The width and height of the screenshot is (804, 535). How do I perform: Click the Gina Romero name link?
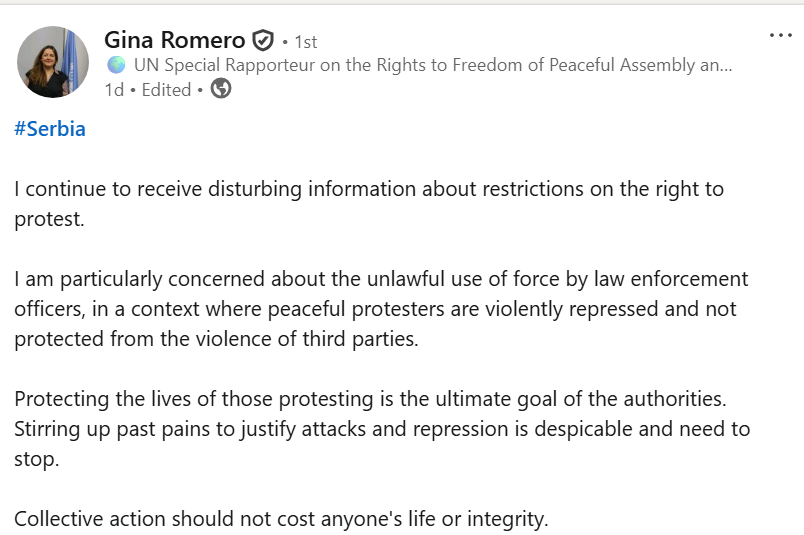(x=174, y=41)
